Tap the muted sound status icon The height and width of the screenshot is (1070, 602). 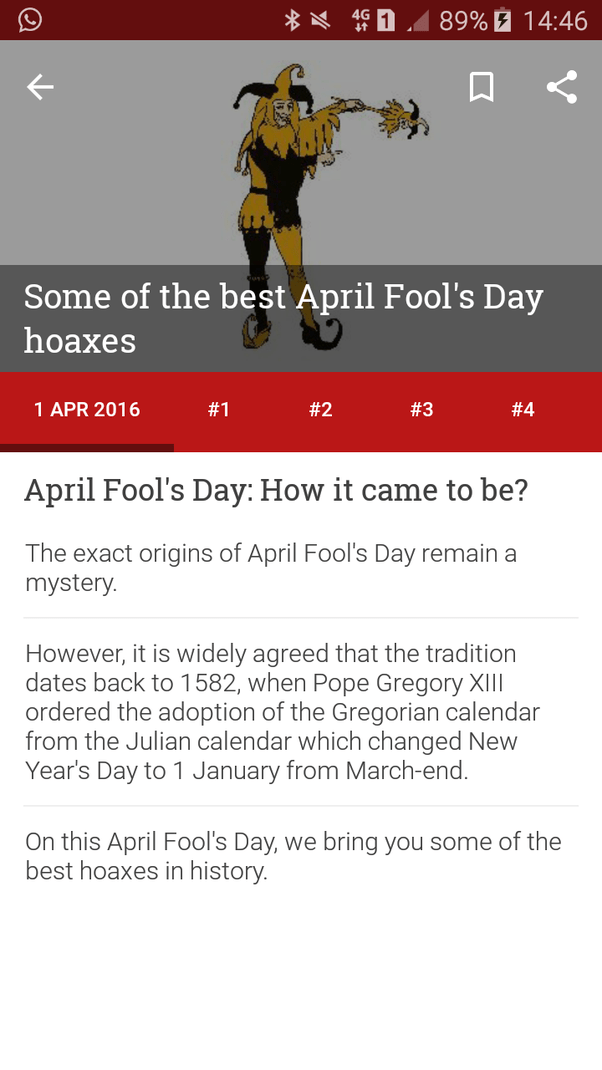pyautogui.click(x=320, y=20)
